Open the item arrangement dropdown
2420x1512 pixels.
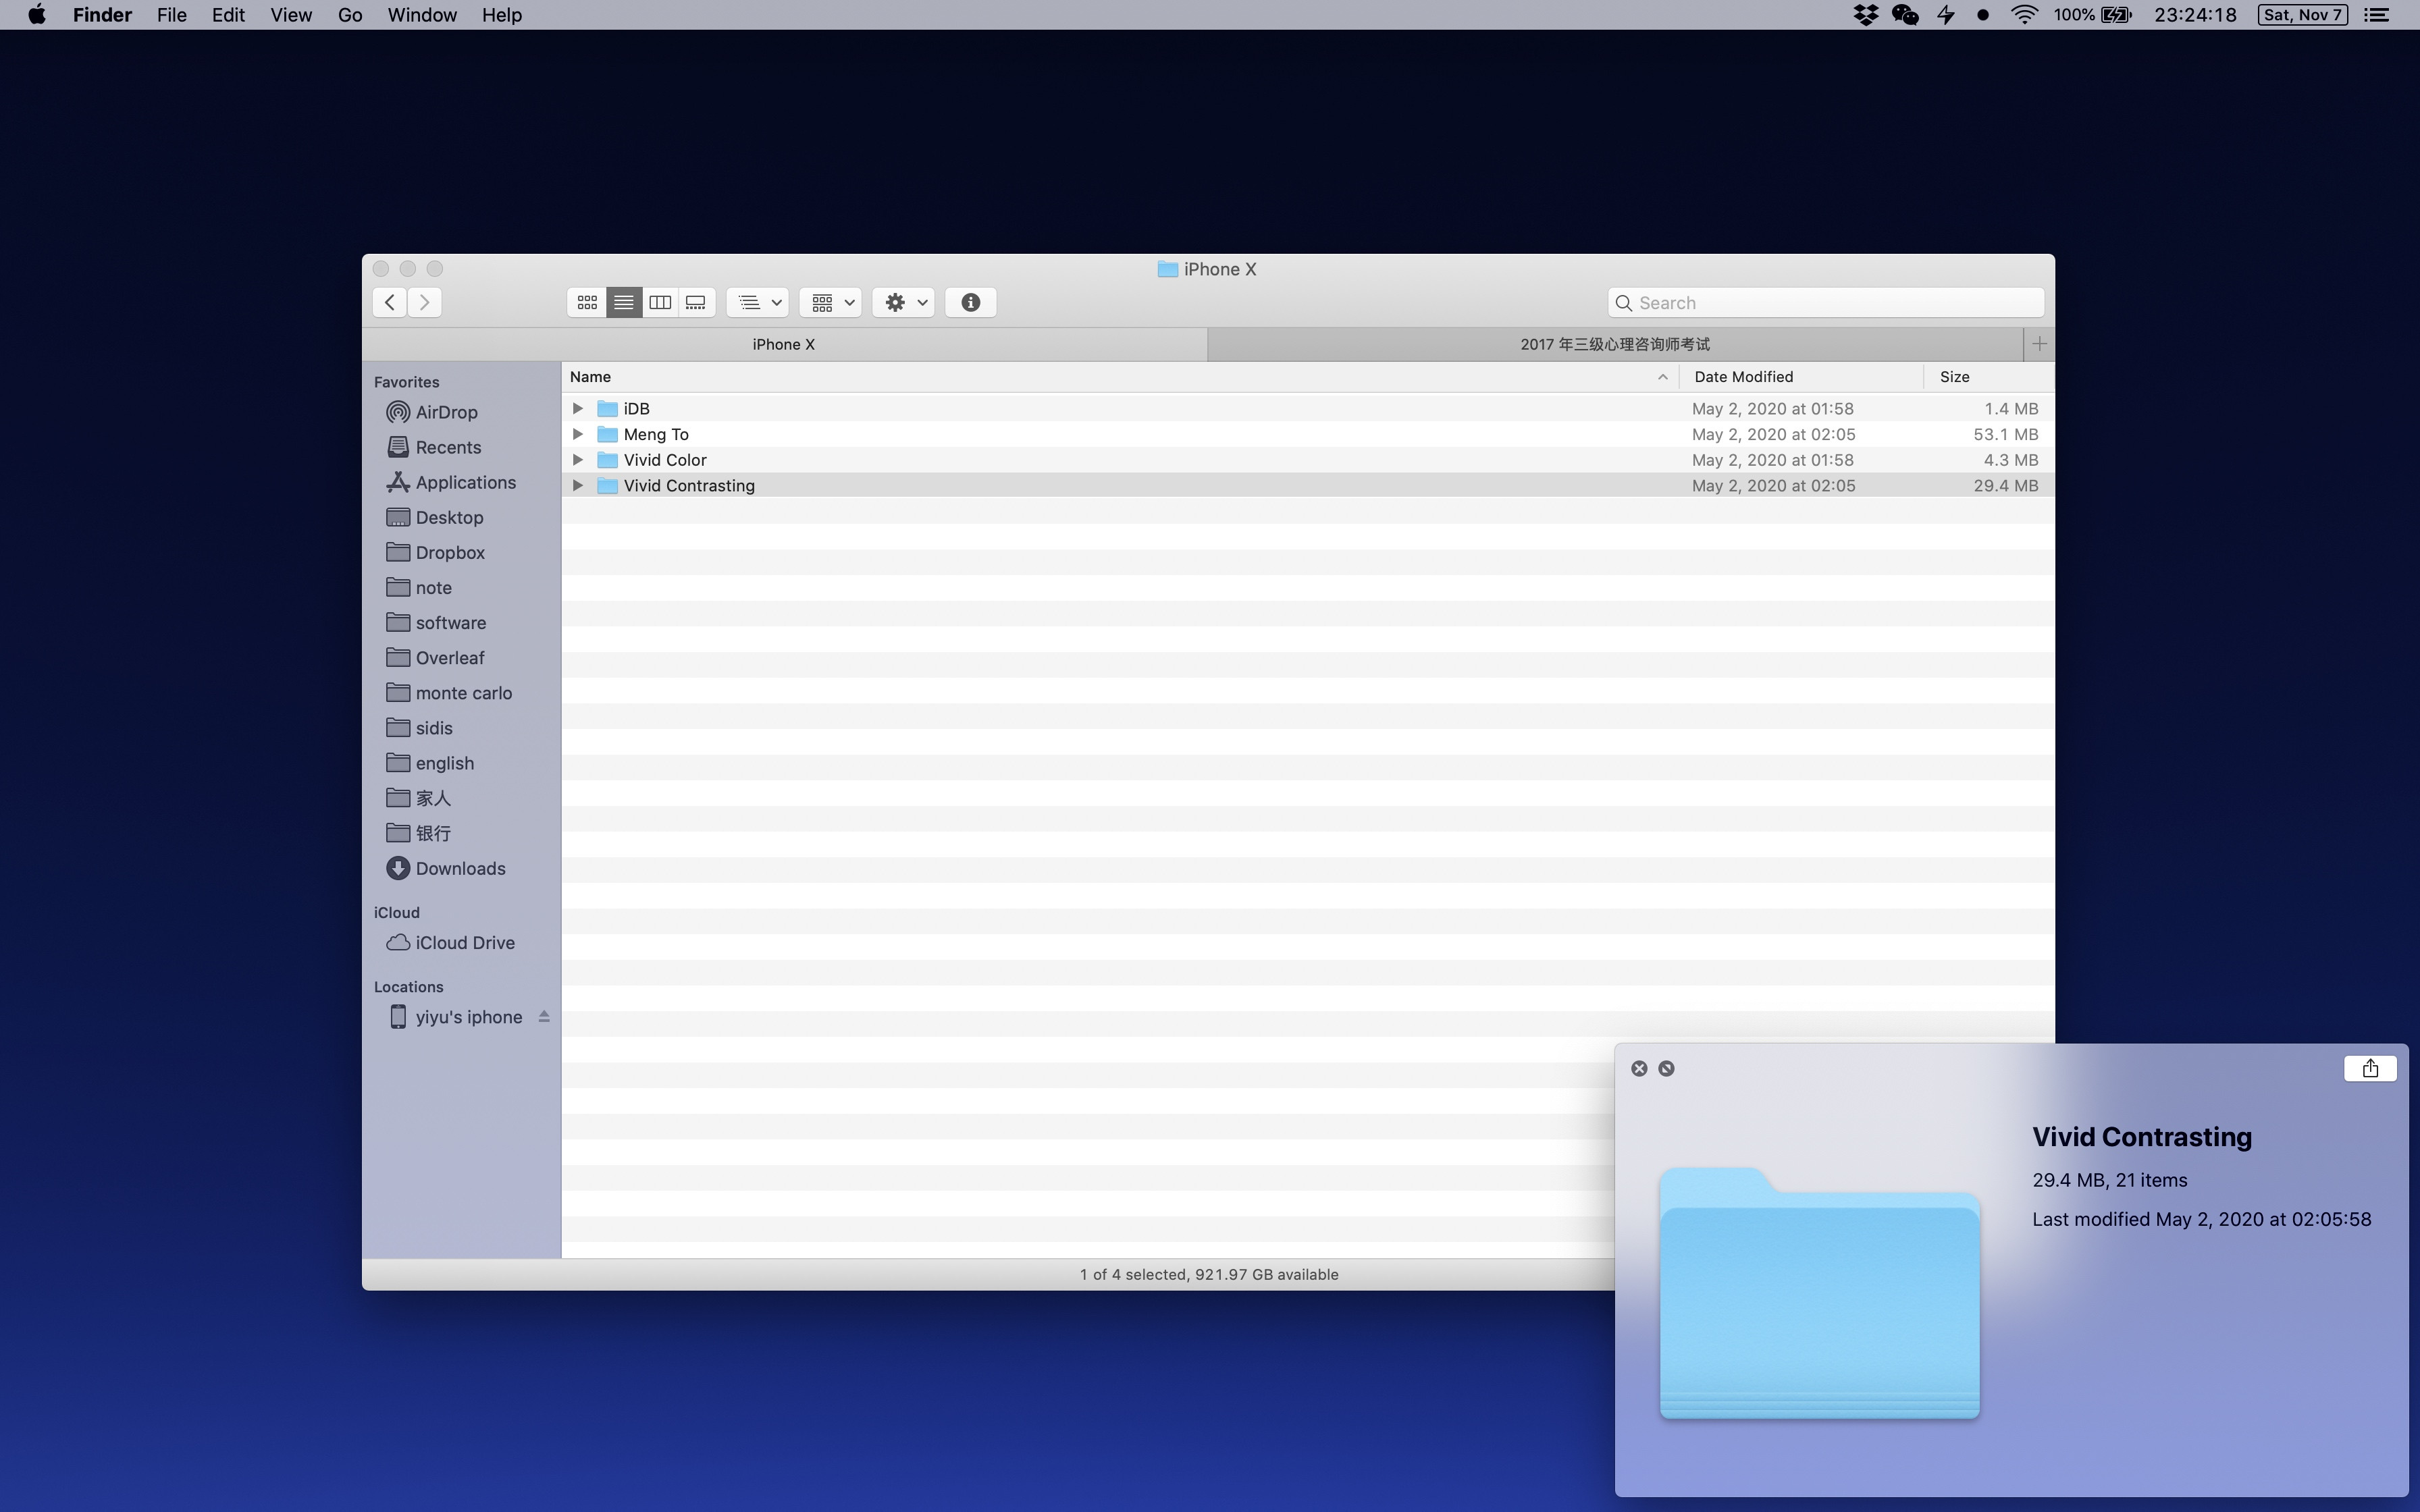(x=758, y=302)
